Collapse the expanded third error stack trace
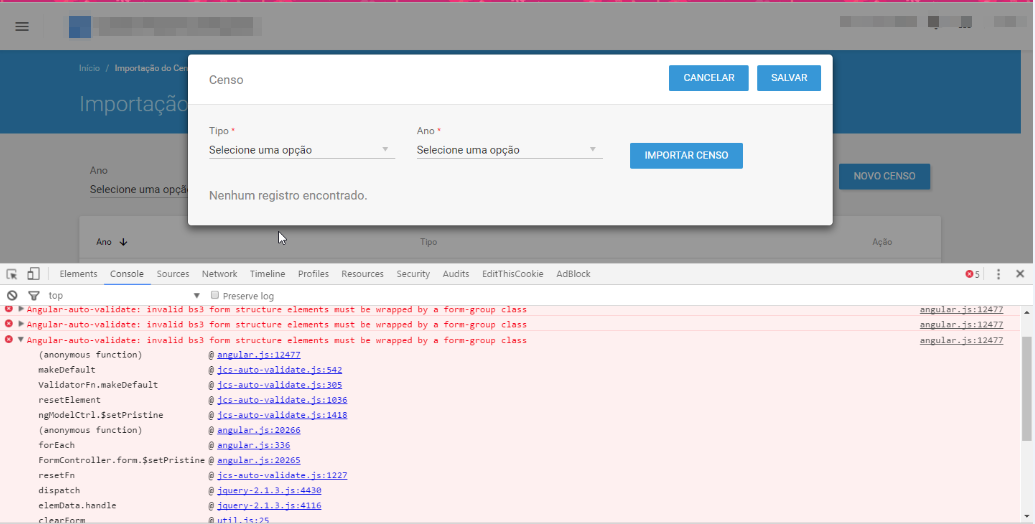1035x524 pixels. click(x=21, y=340)
